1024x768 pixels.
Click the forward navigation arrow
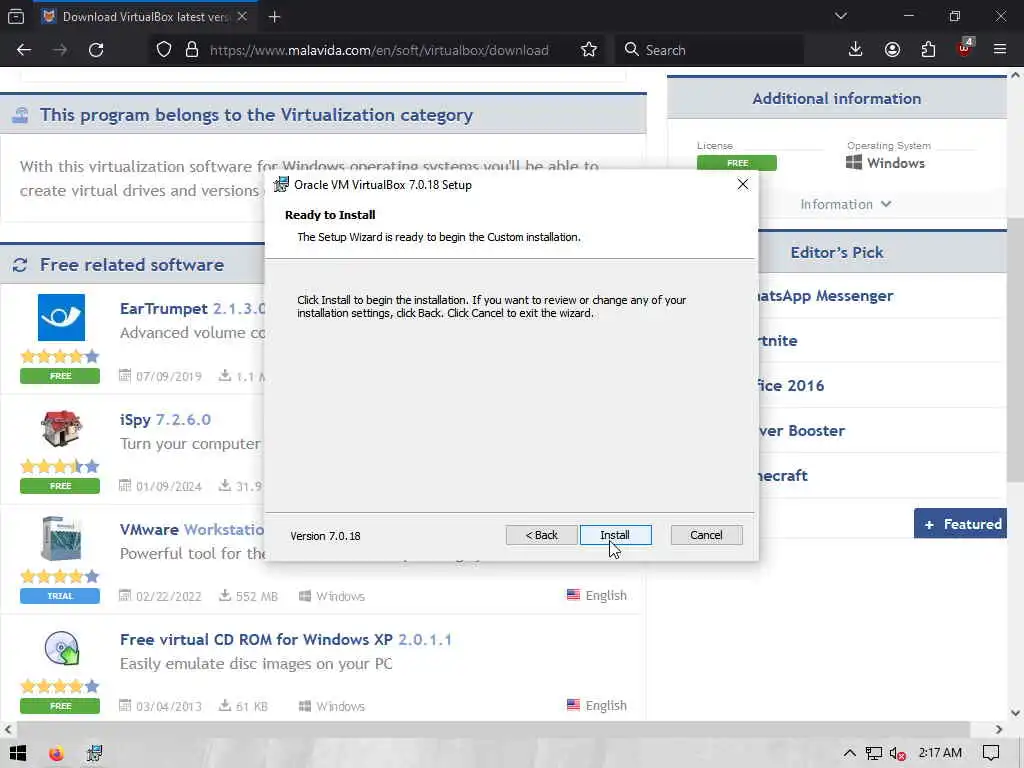[60, 50]
